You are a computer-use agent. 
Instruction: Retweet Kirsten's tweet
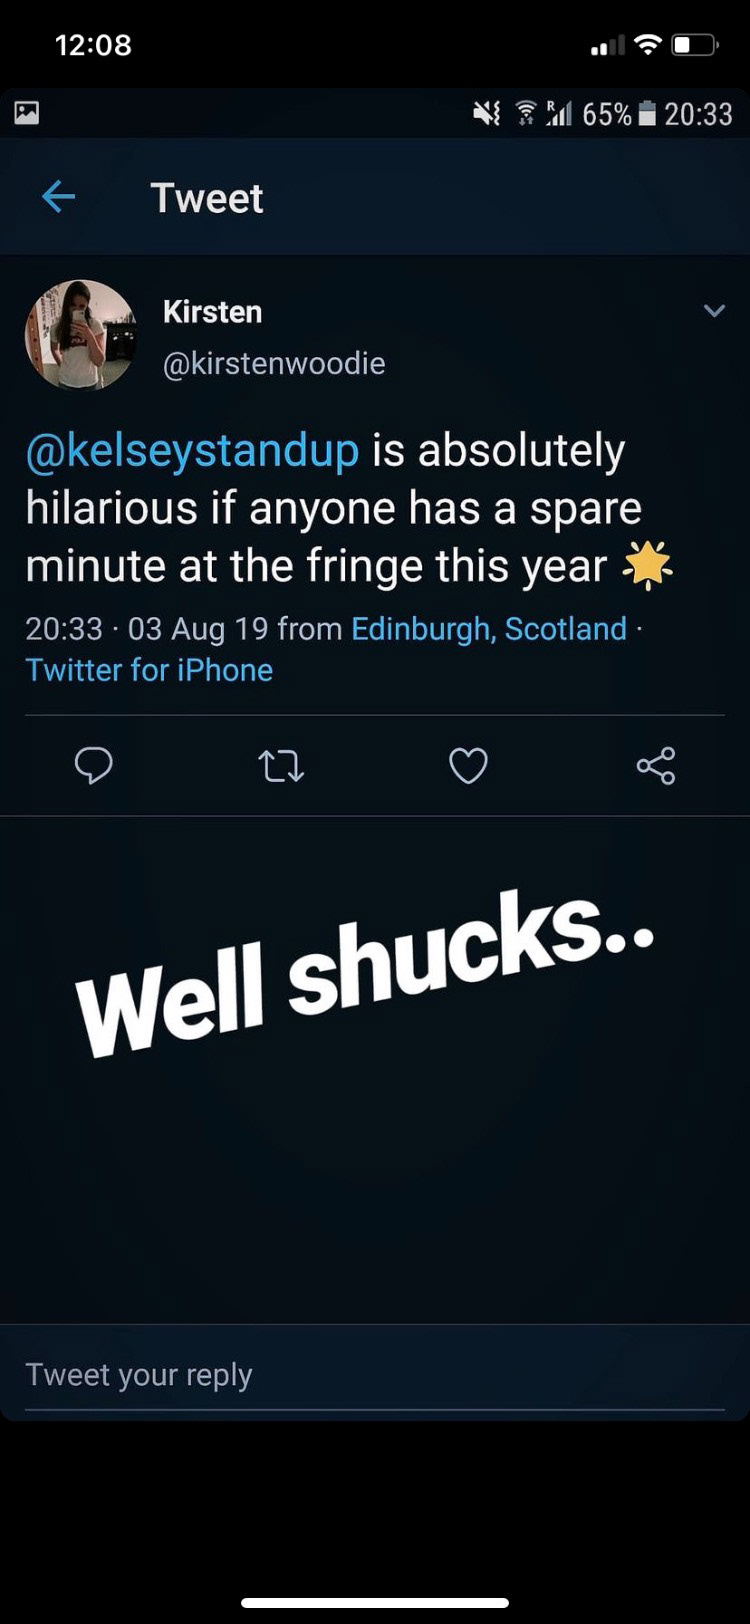(281, 766)
